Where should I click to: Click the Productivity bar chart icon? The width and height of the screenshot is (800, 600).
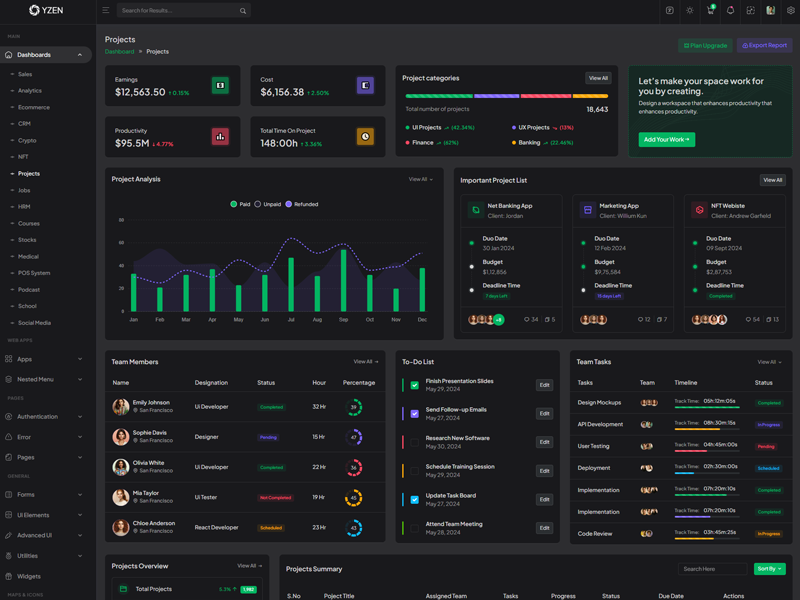point(220,136)
